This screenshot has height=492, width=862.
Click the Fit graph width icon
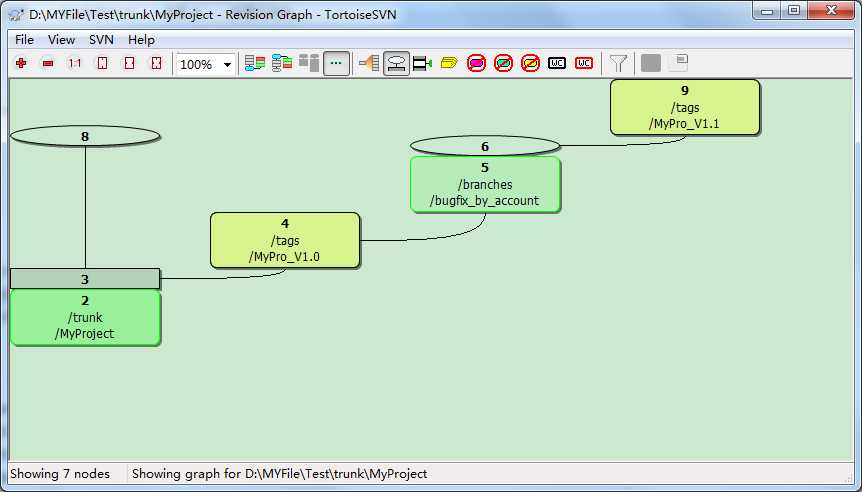tap(129, 64)
